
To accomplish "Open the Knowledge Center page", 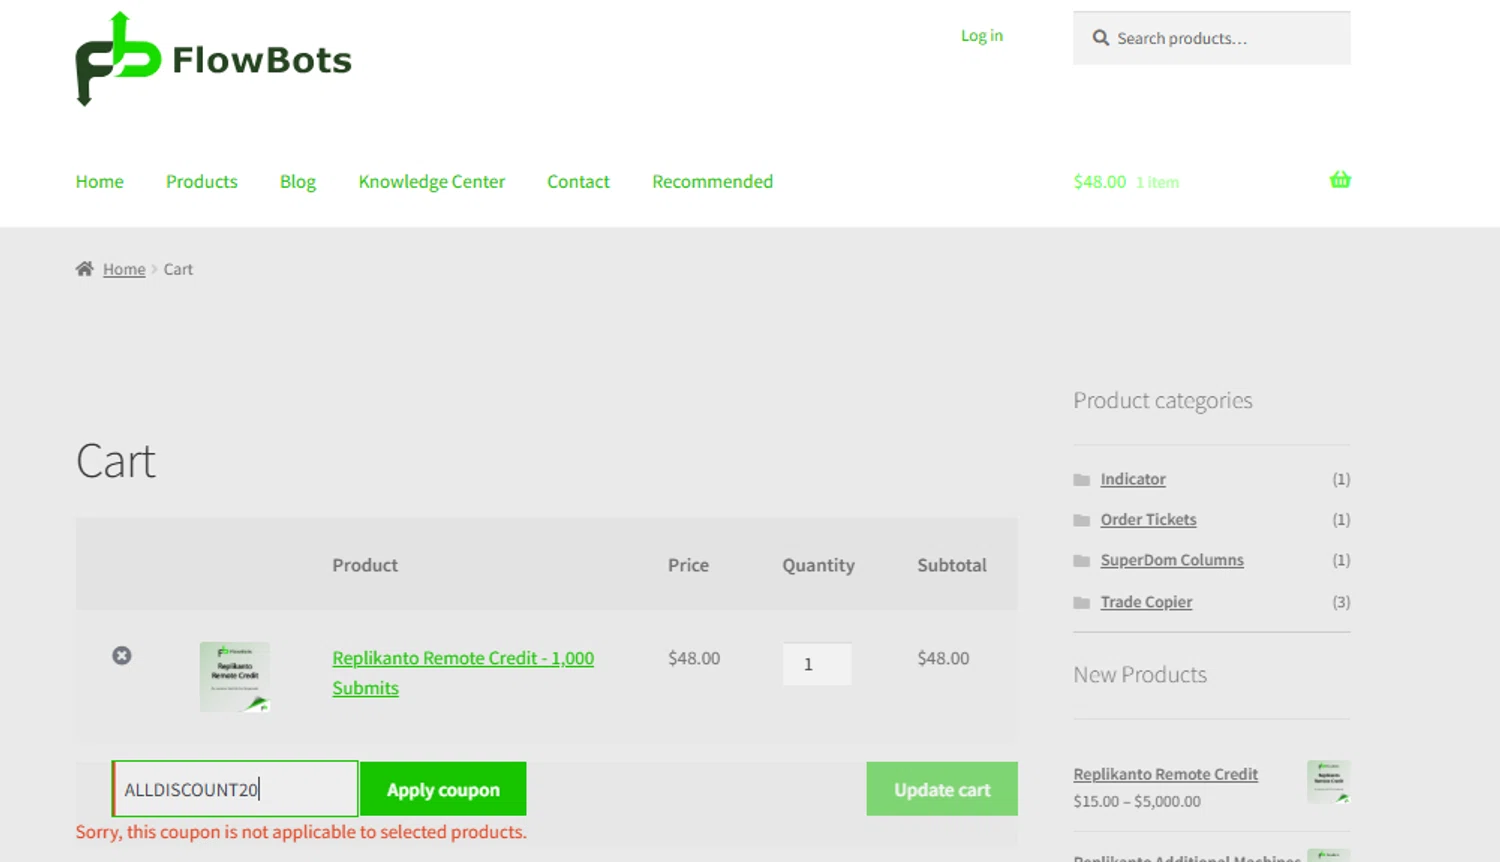I will point(432,181).
